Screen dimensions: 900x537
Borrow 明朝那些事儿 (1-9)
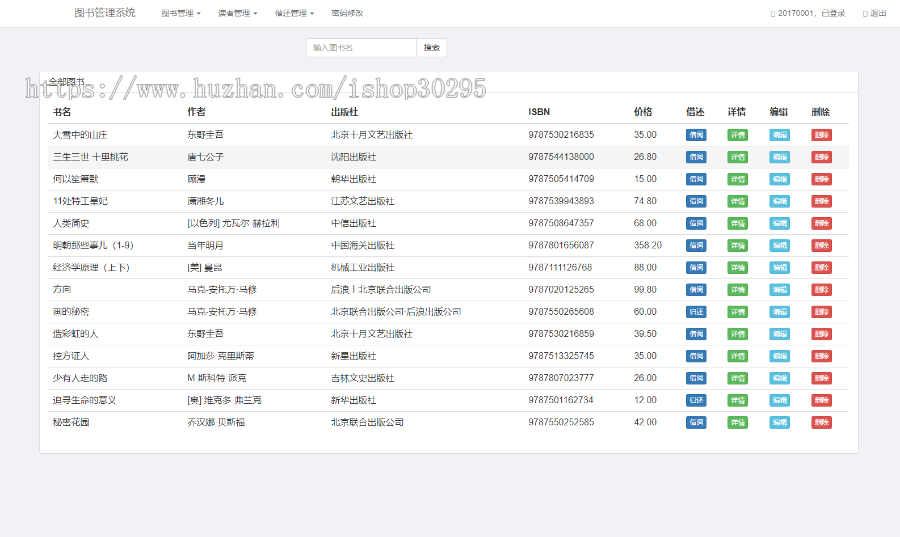click(696, 246)
